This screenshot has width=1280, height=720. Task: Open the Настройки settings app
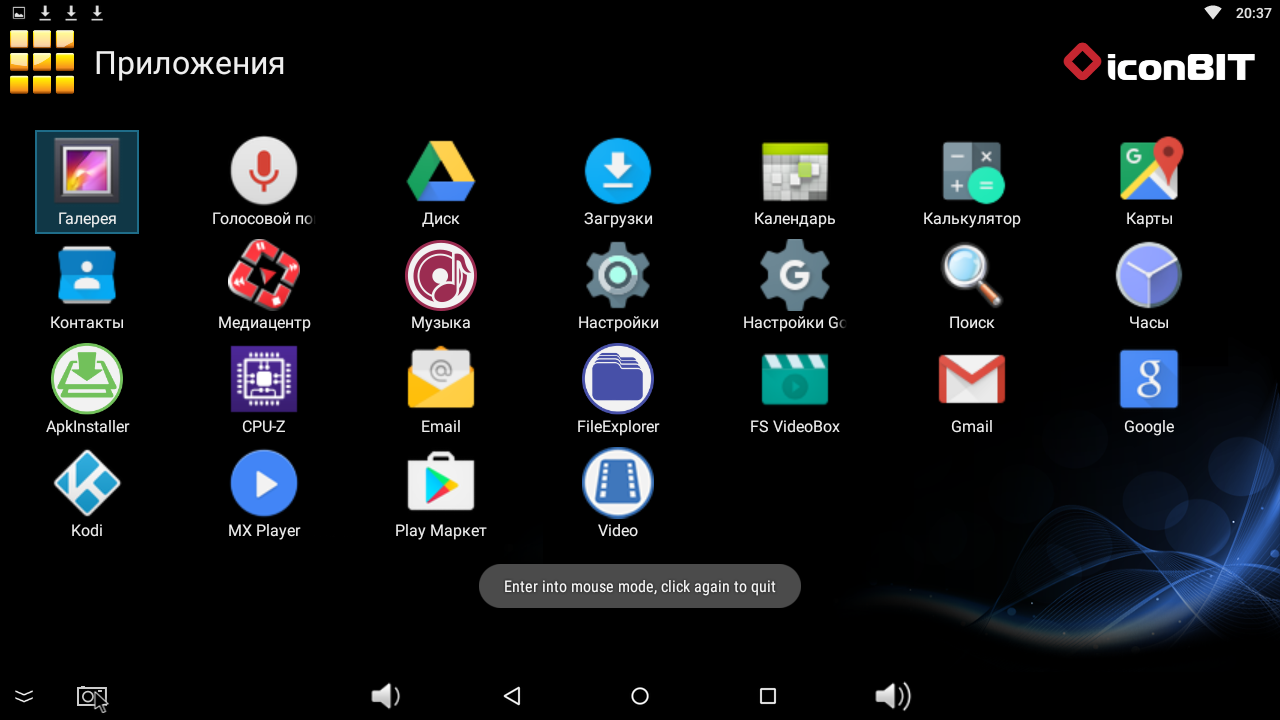(x=618, y=286)
